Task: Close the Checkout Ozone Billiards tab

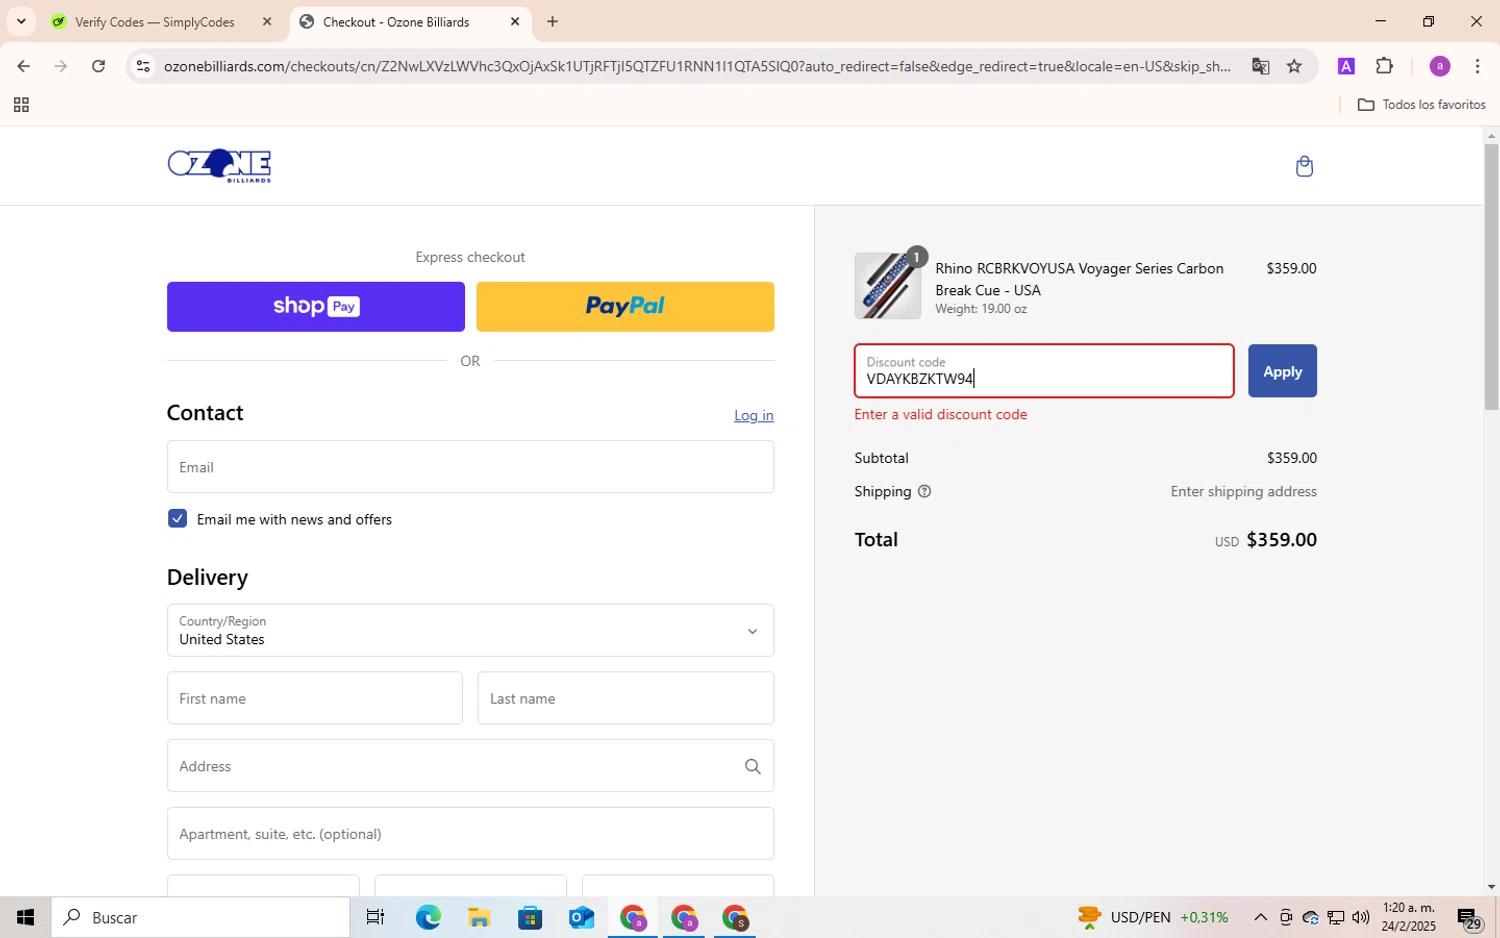Action: pyautogui.click(x=515, y=21)
